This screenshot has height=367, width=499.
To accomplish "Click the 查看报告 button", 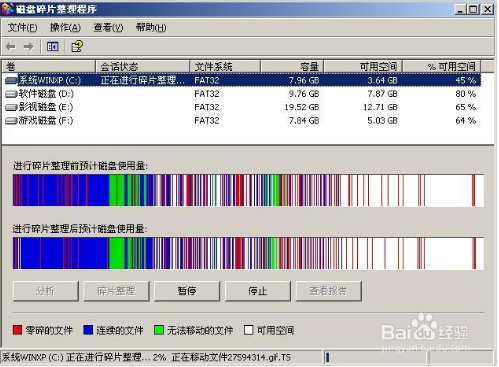I will [x=328, y=291].
